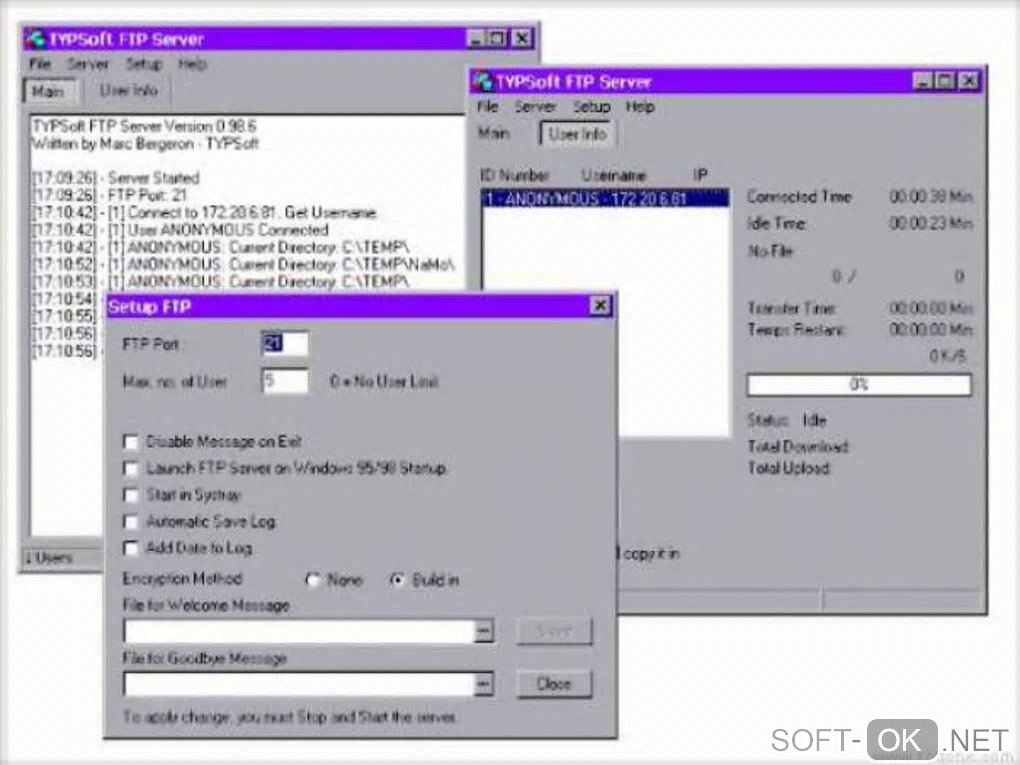Browse for Welcome Message file with ellipsis button

(x=485, y=631)
